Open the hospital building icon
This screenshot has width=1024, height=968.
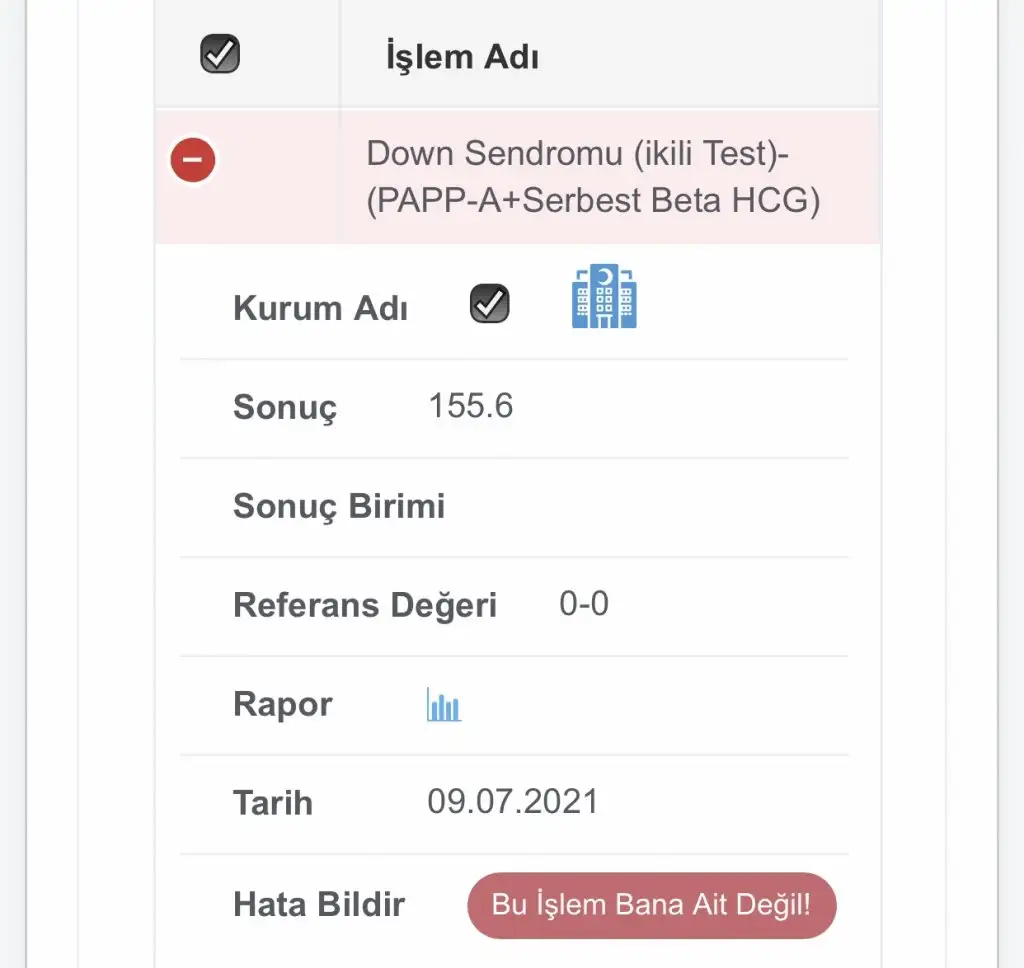(x=604, y=297)
